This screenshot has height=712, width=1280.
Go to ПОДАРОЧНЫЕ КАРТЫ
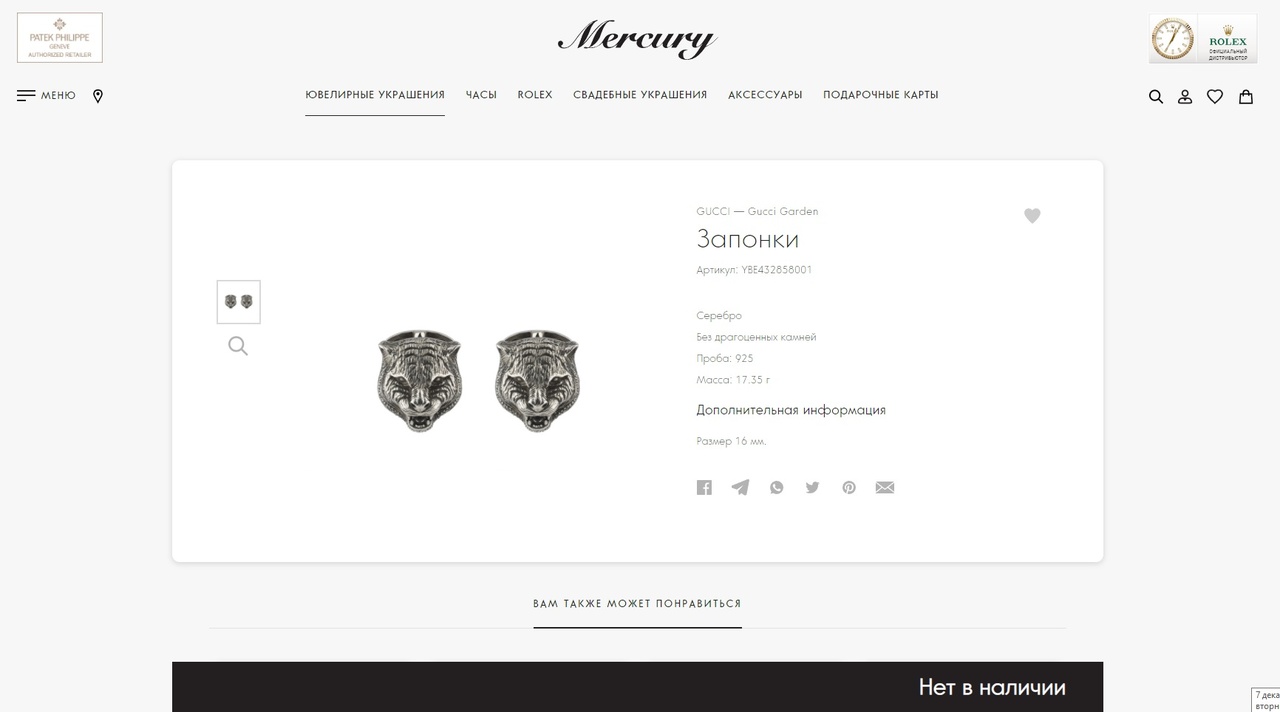[881, 95]
